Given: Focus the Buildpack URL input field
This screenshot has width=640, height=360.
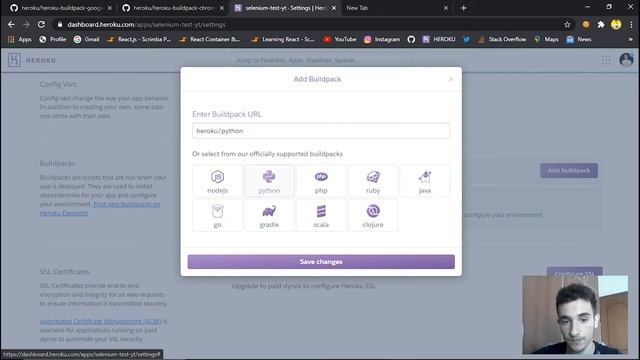Looking at the screenshot, I should [x=321, y=131].
